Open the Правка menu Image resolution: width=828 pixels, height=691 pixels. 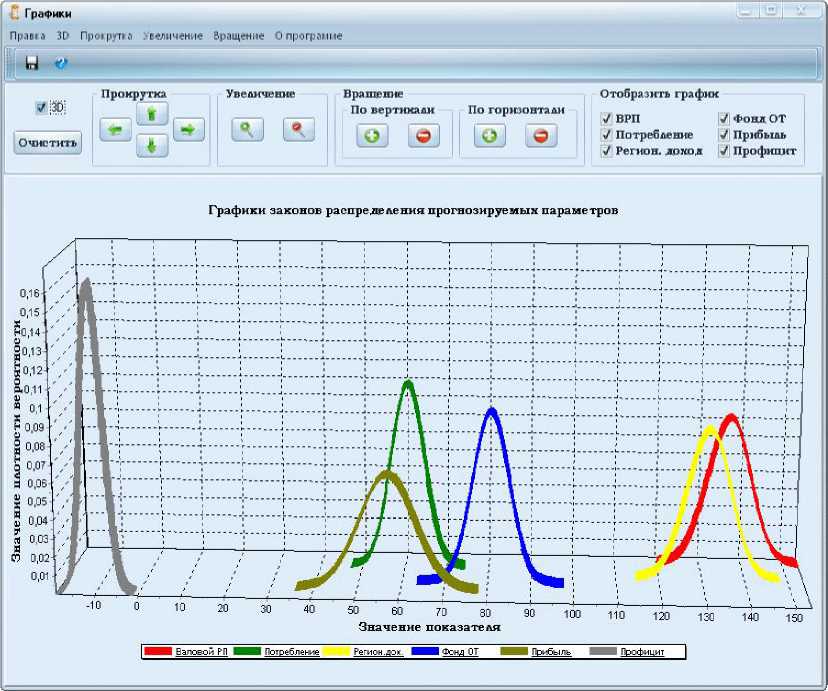pyautogui.click(x=27, y=36)
